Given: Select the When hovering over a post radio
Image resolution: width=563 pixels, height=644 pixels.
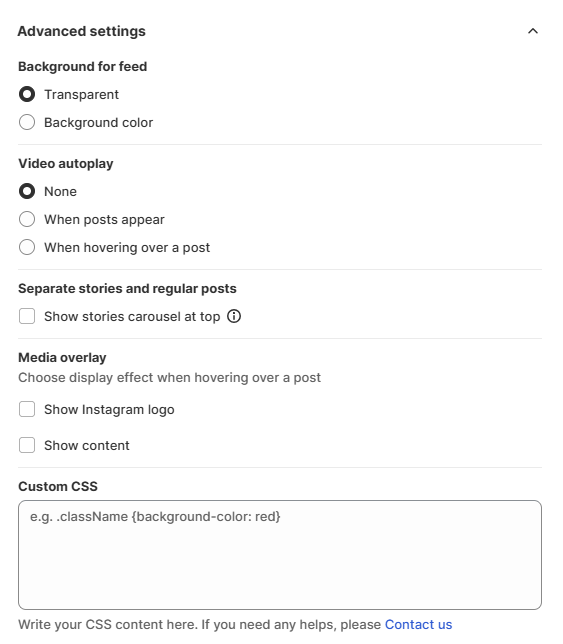Looking at the screenshot, I should [27, 247].
